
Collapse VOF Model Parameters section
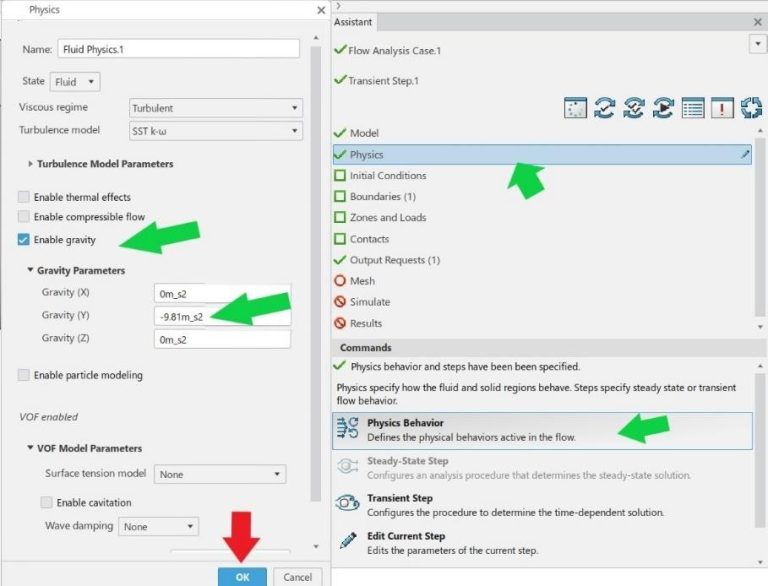coord(30,448)
